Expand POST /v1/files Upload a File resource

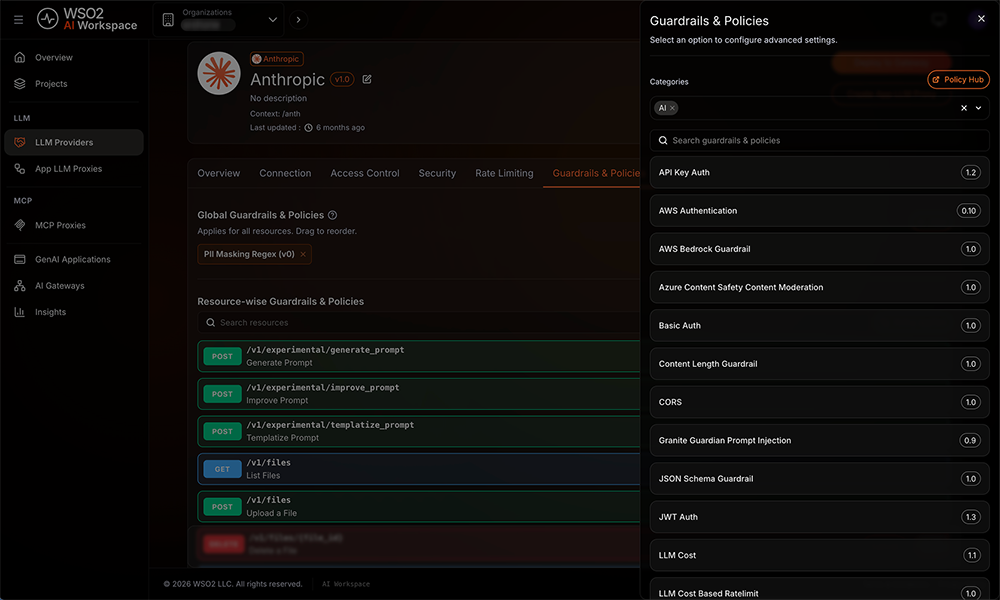pos(419,507)
